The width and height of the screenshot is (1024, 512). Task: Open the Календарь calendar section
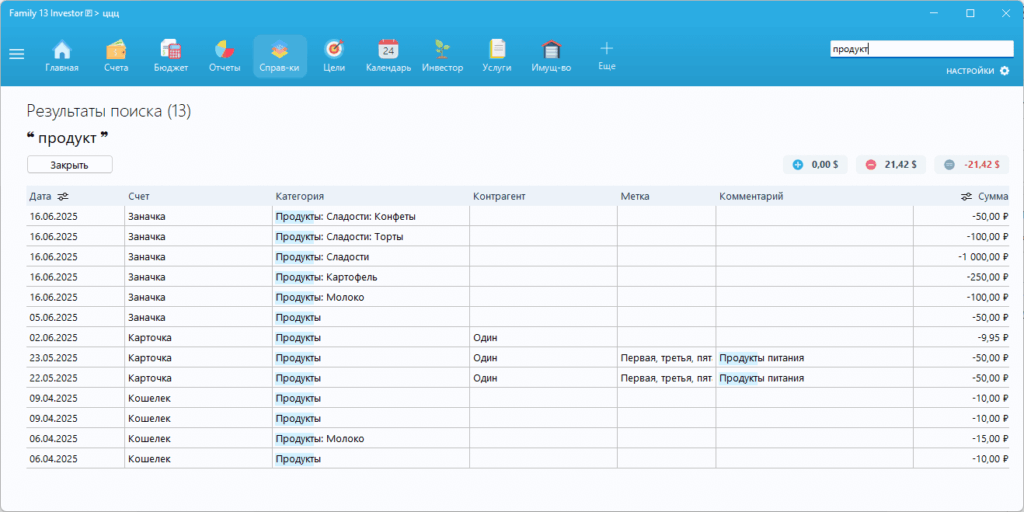click(x=389, y=56)
